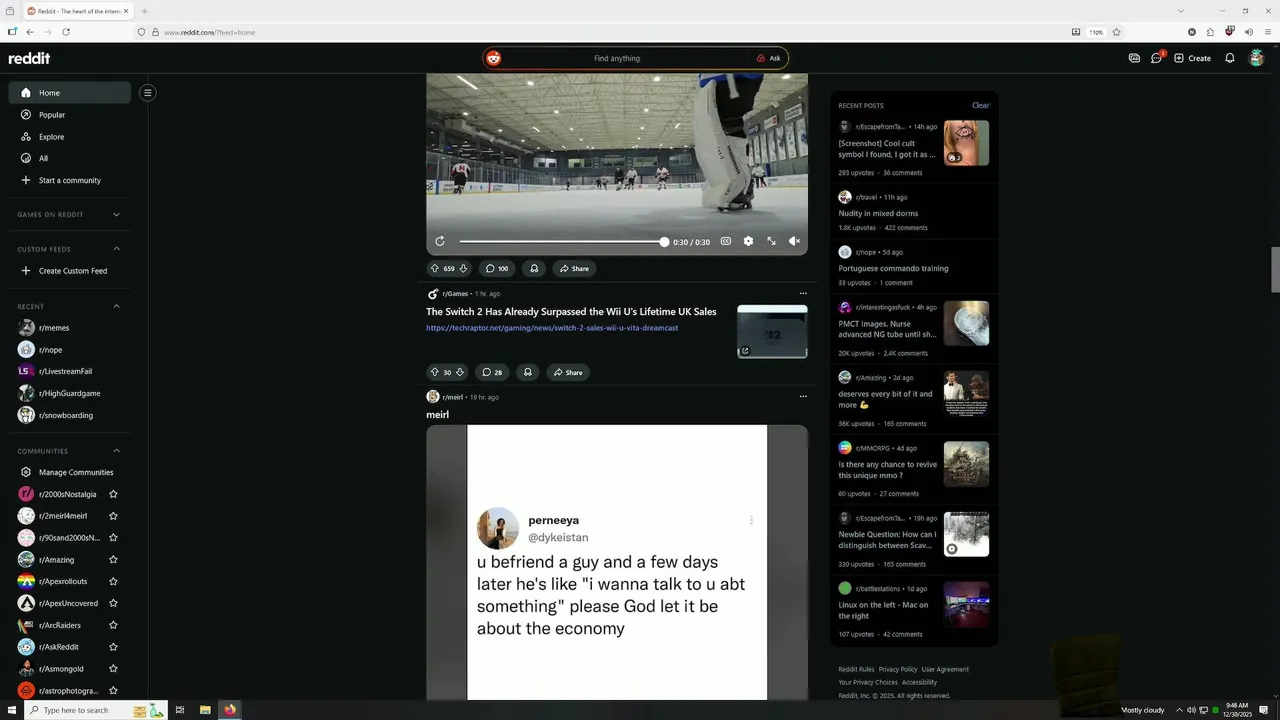The image size is (1280, 720).
Task: Favorite r/2000sNostalgia with star
Action: click(x=113, y=494)
